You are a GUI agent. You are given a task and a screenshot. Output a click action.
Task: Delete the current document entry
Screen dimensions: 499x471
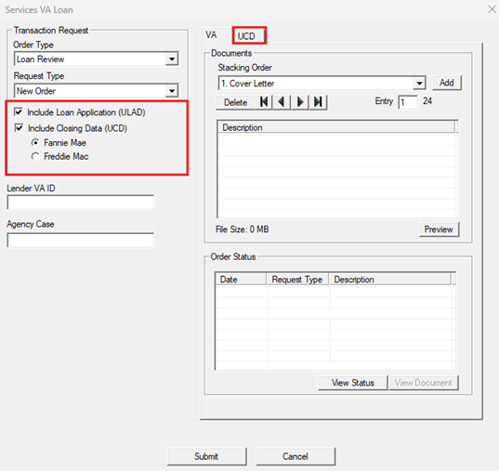click(x=235, y=102)
